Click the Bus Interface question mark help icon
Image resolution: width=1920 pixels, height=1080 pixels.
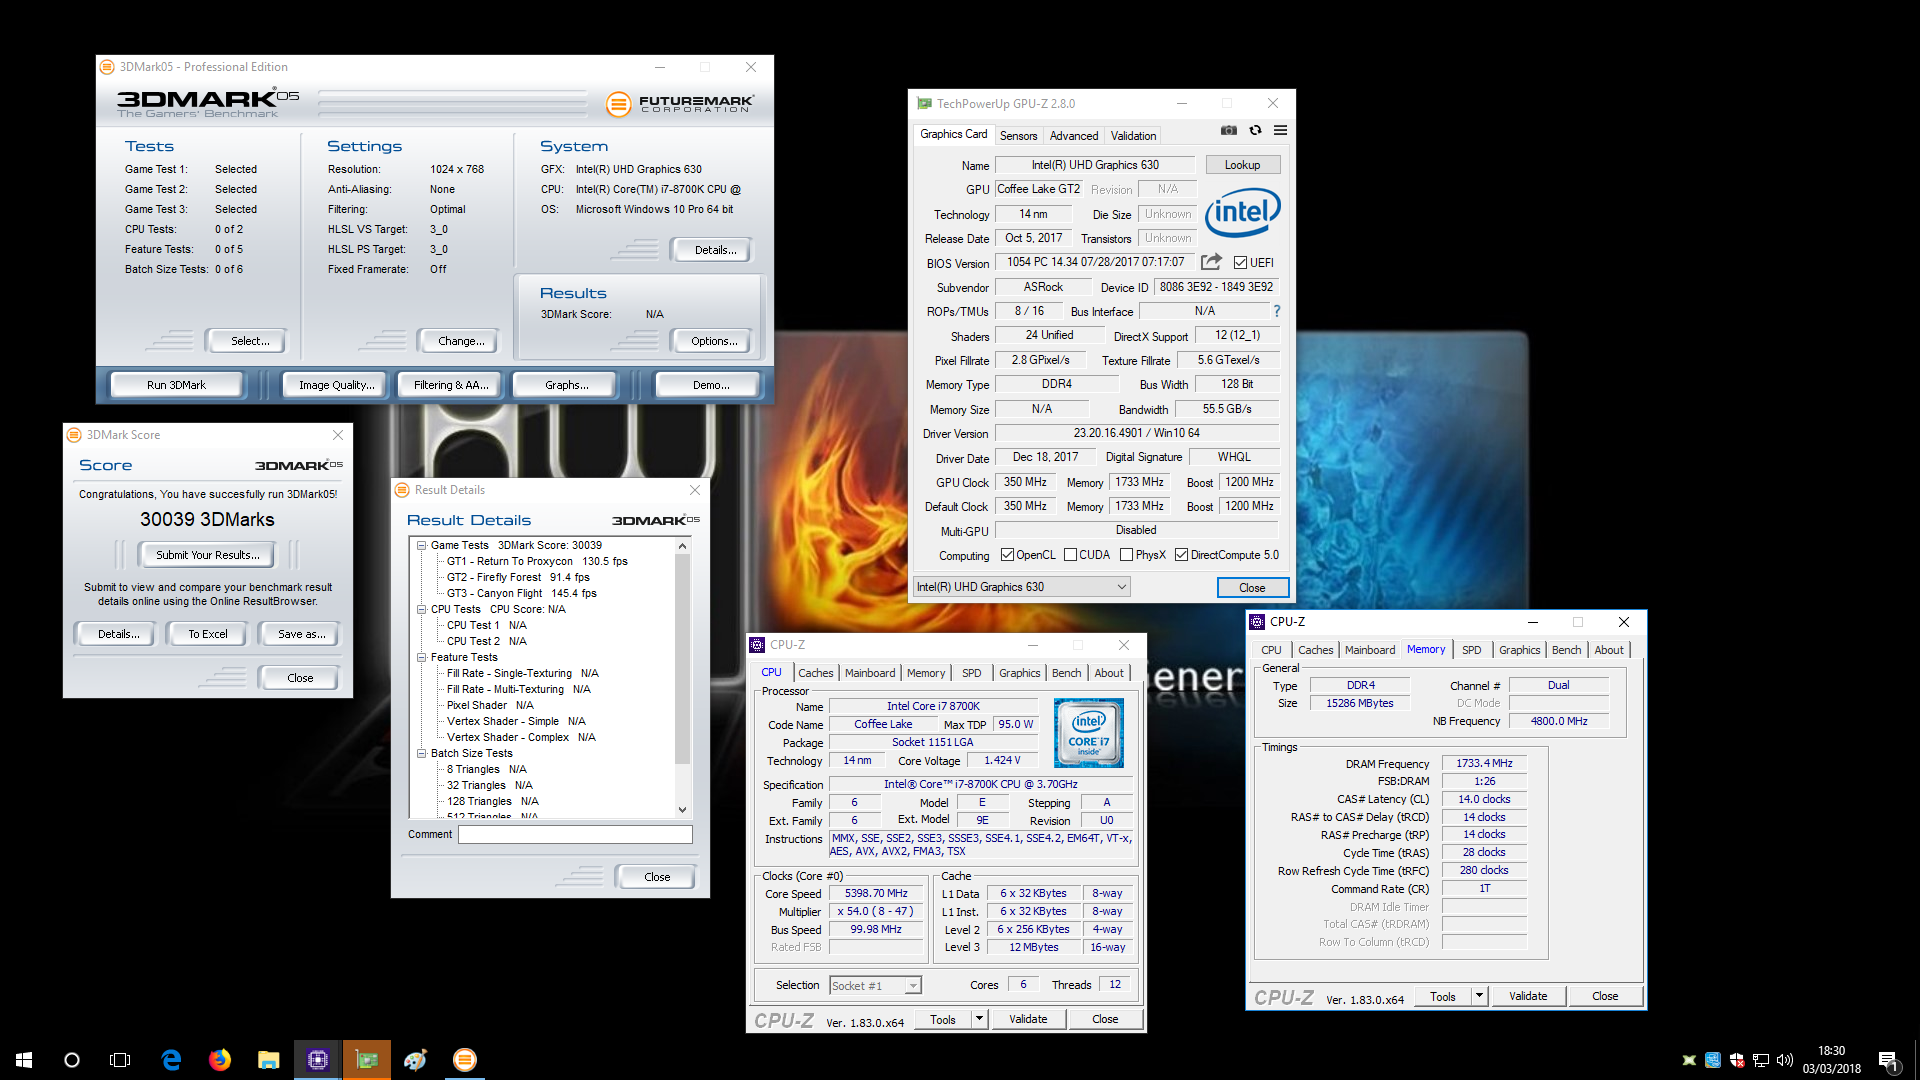click(1277, 311)
